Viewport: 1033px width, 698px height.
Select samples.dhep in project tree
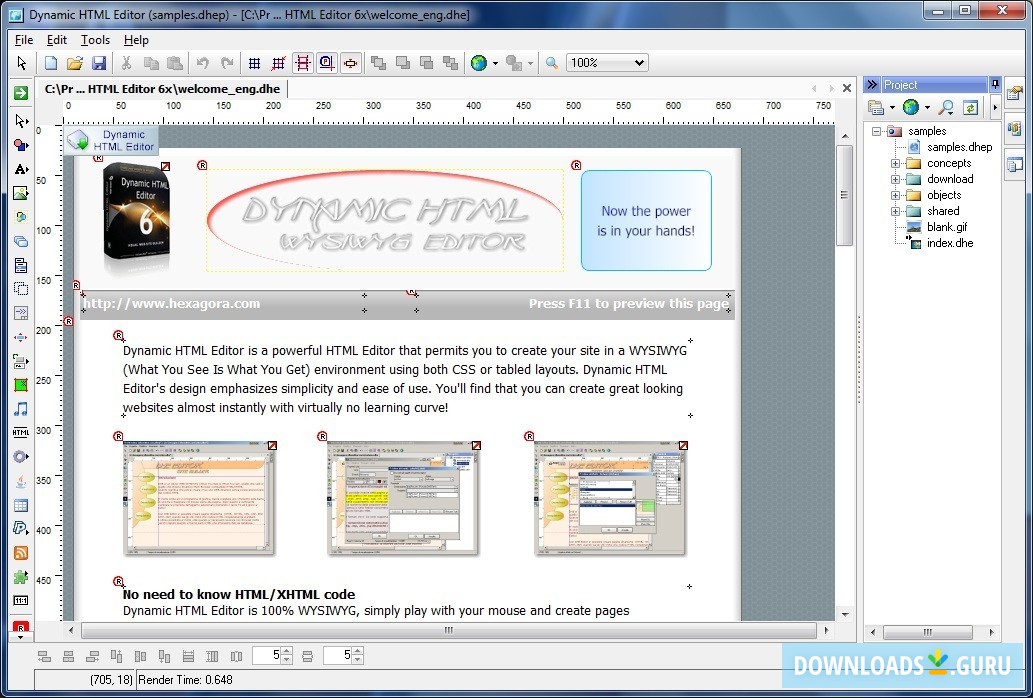960,147
